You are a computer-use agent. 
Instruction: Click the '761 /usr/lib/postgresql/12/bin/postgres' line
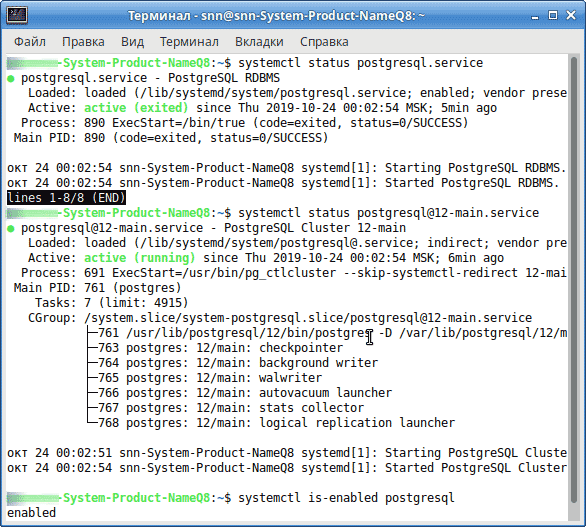coord(333,333)
